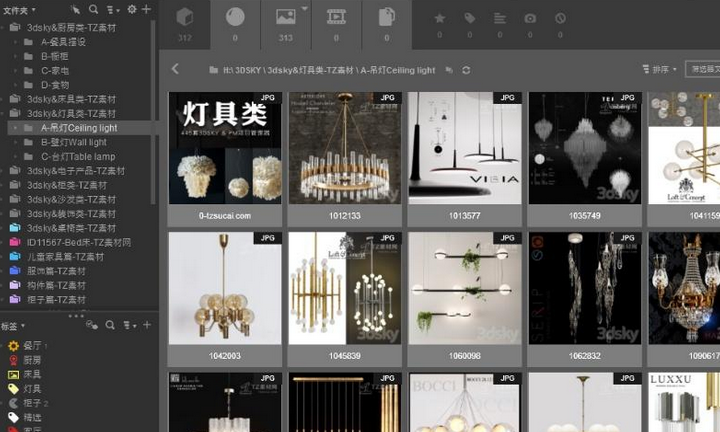This screenshot has height=432, width=720.
Task: Expand the A-吊灯Ceiling light folder
Action: (x=15, y=128)
